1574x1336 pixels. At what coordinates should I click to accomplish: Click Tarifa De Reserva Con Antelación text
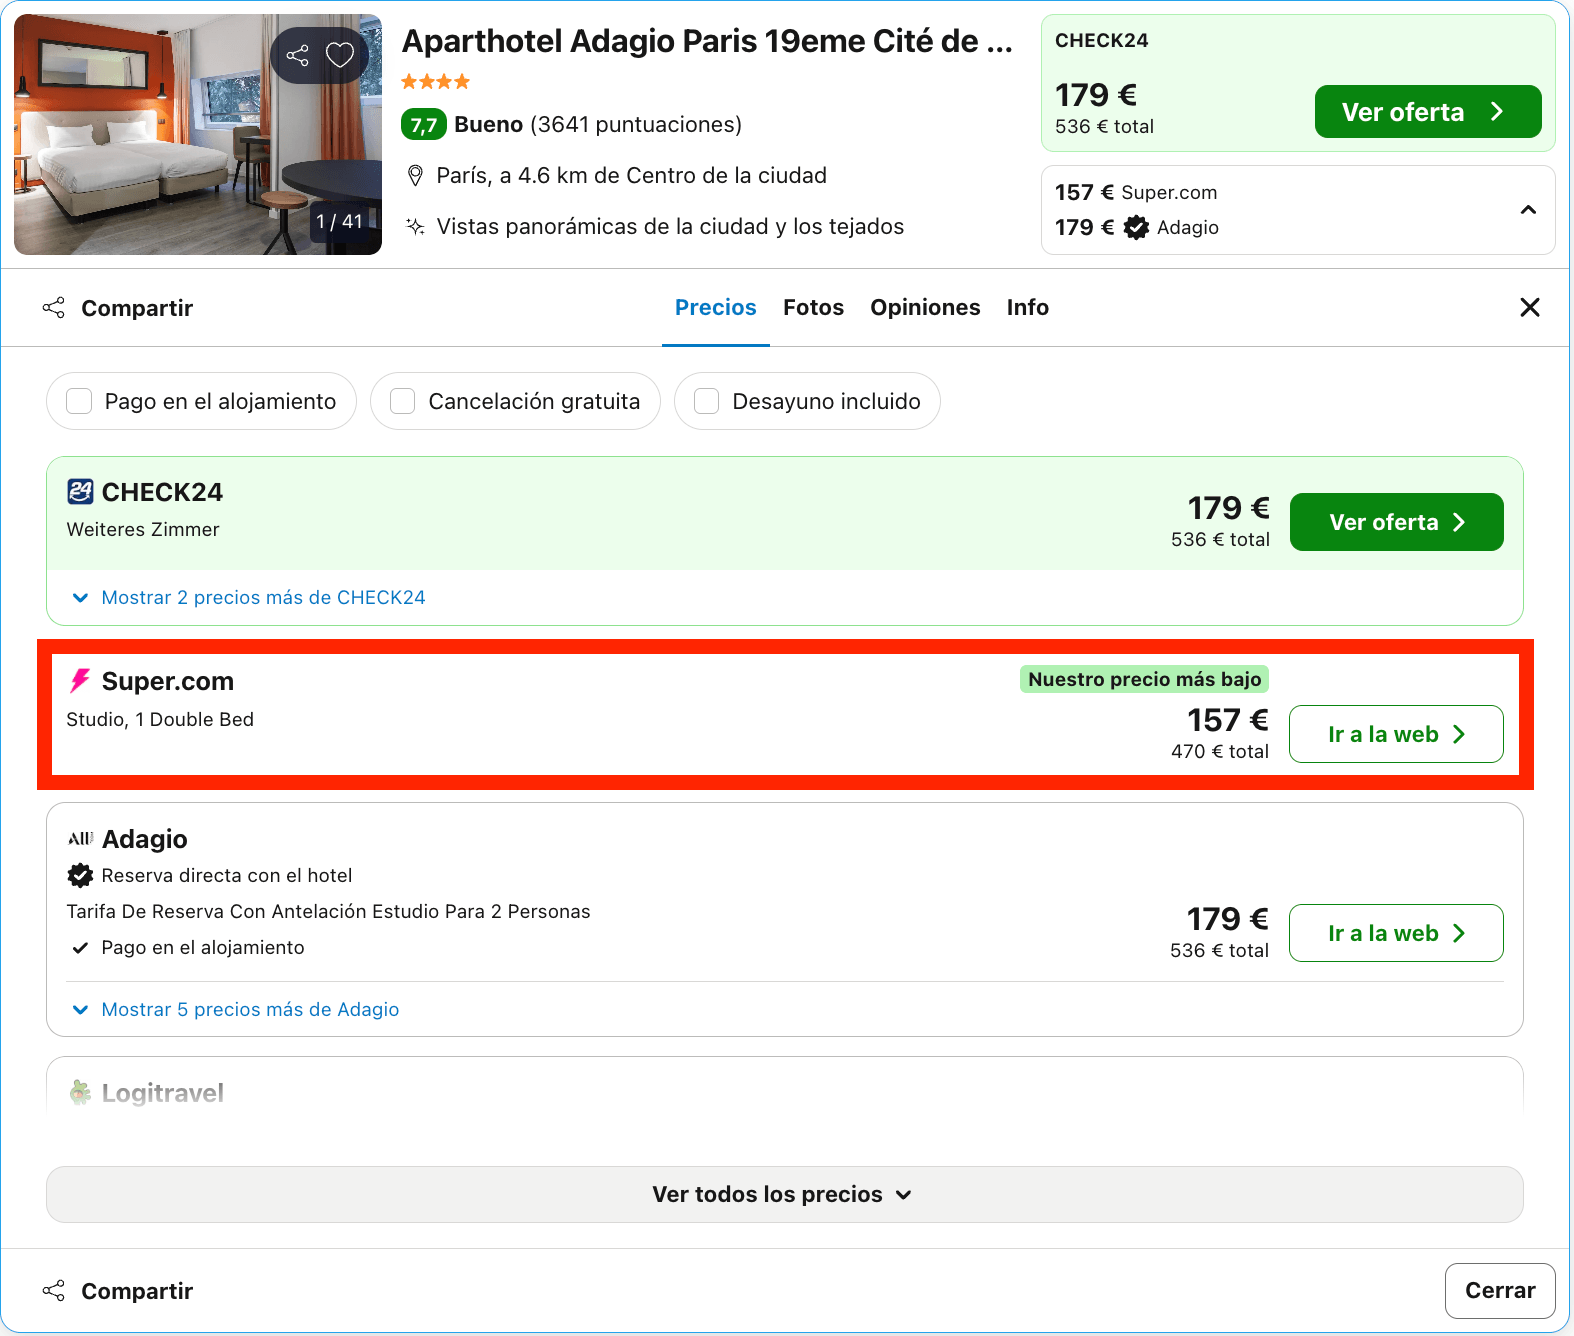[328, 911]
